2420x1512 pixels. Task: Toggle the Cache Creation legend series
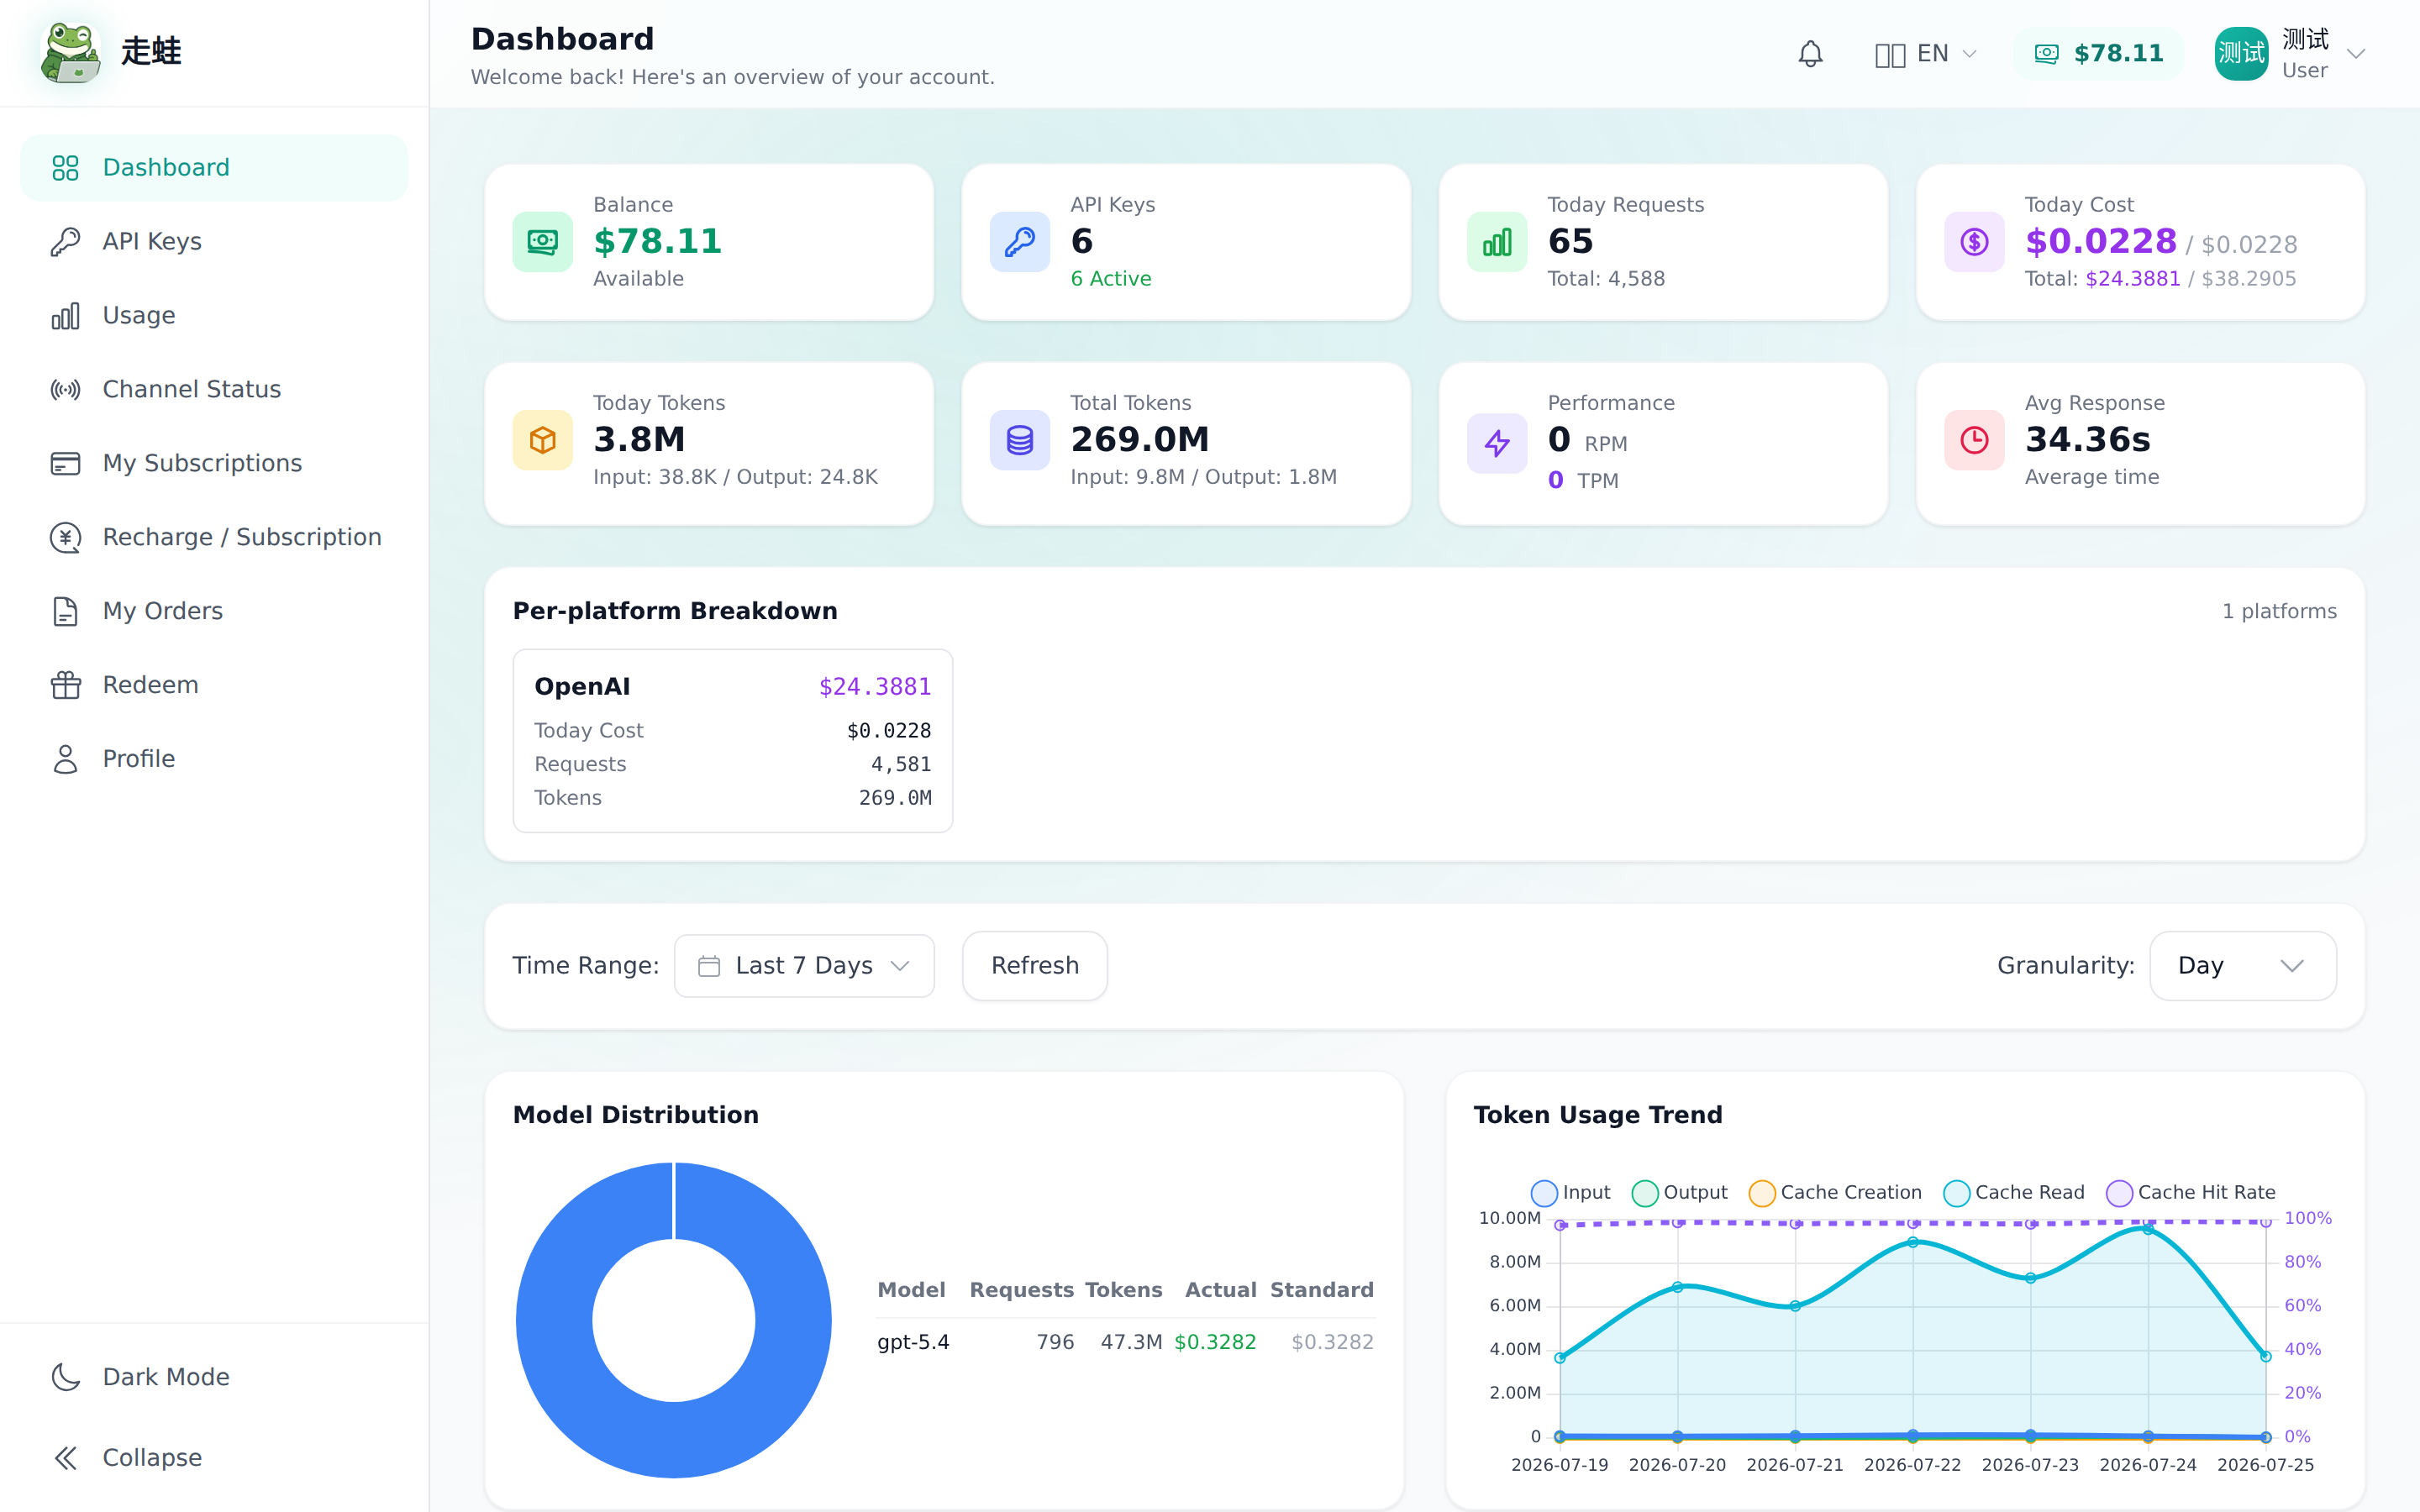pos(1835,1193)
